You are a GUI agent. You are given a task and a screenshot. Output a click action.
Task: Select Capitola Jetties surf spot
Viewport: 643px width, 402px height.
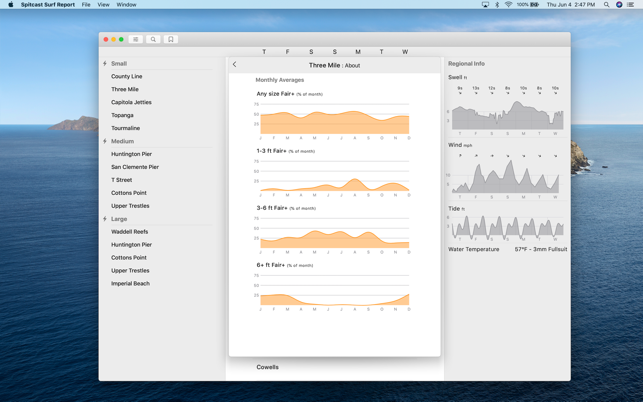(131, 102)
